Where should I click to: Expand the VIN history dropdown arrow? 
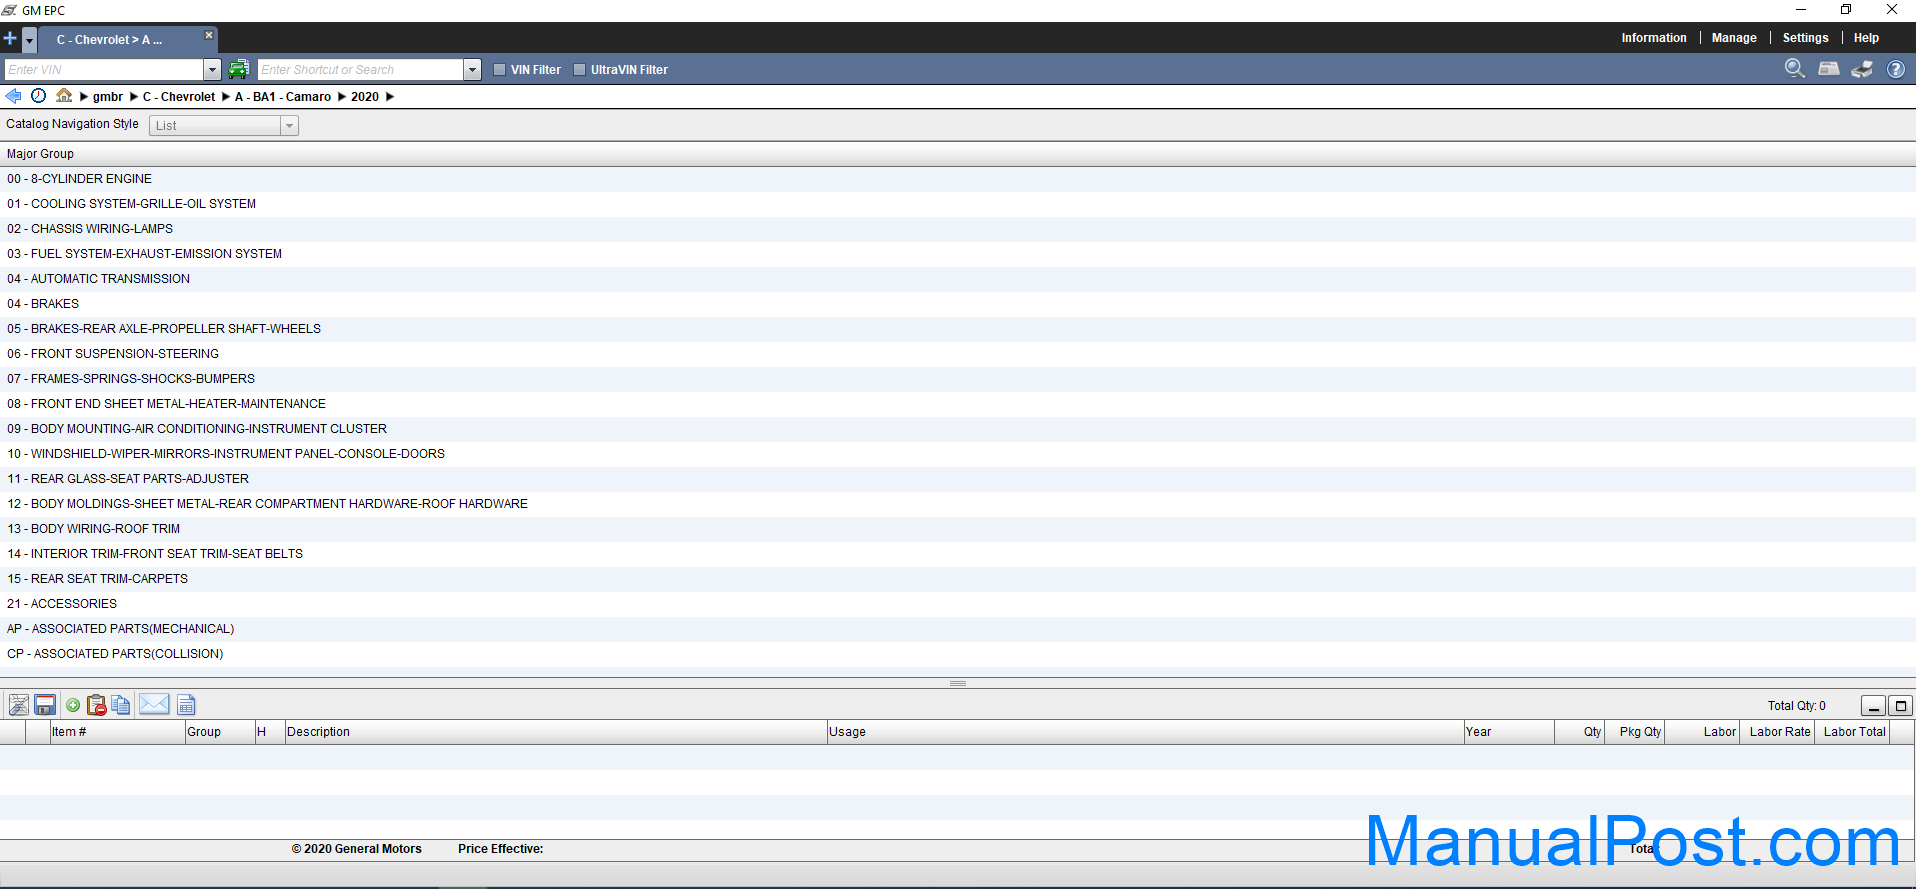click(212, 70)
